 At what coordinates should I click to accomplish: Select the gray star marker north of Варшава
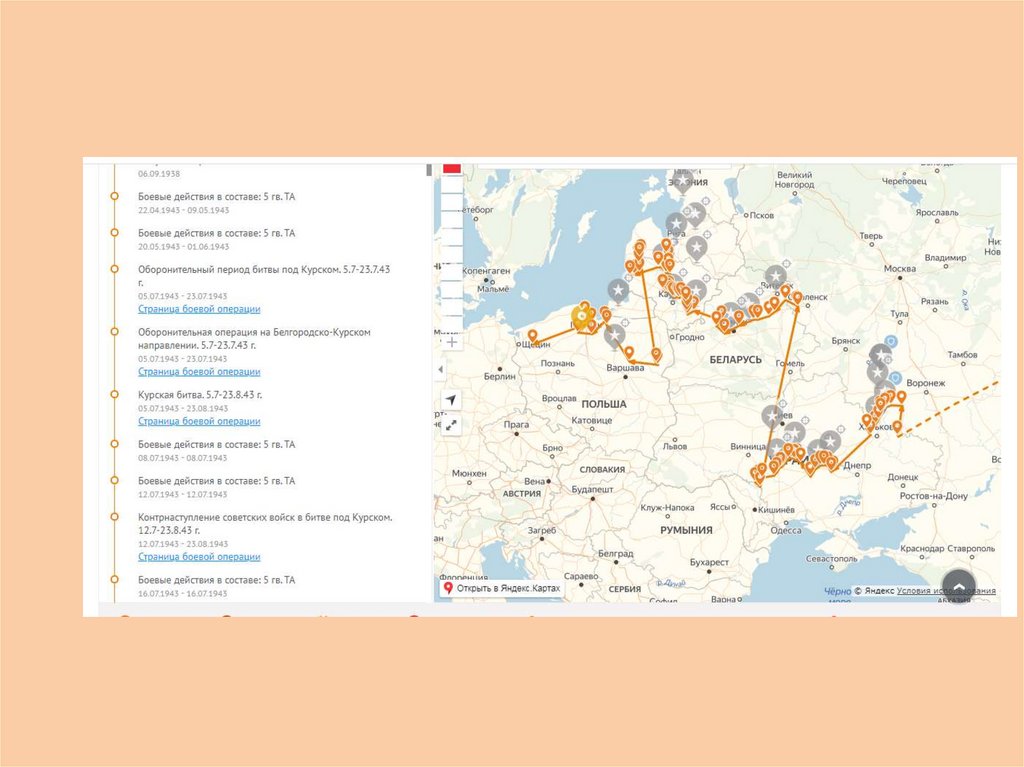614,336
